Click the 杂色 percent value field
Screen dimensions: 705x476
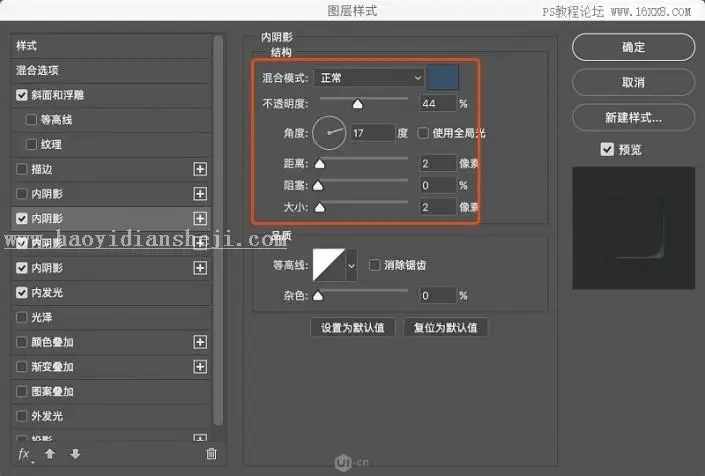point(437,296)
